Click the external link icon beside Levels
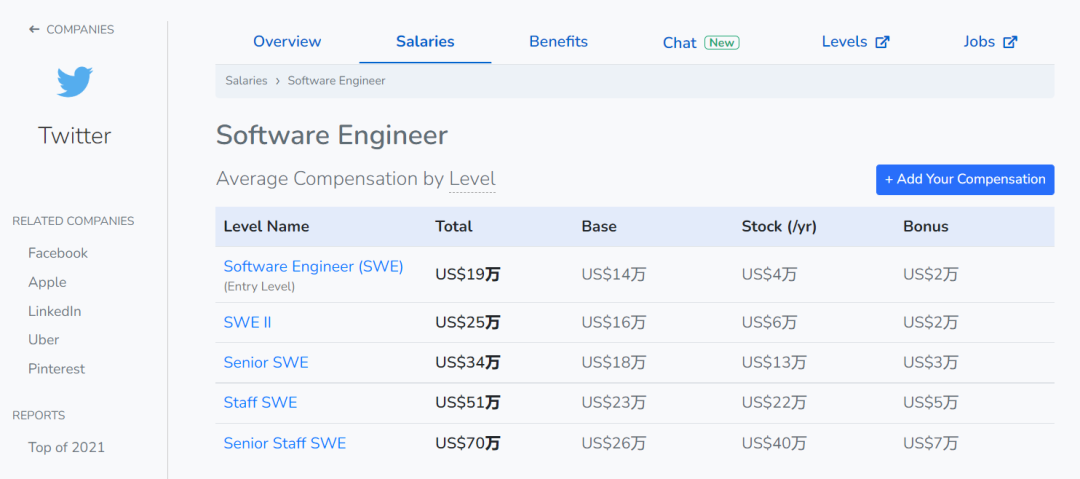Screen dimensions: 1080x479 point(882,42)
